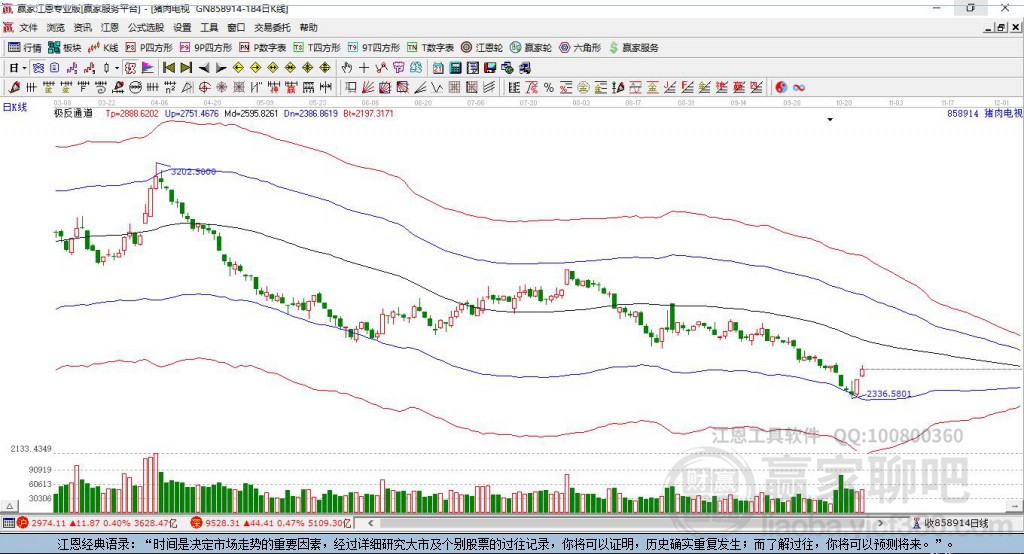
Task: Click the pink flag chart icon
Action: coord(148,68)
